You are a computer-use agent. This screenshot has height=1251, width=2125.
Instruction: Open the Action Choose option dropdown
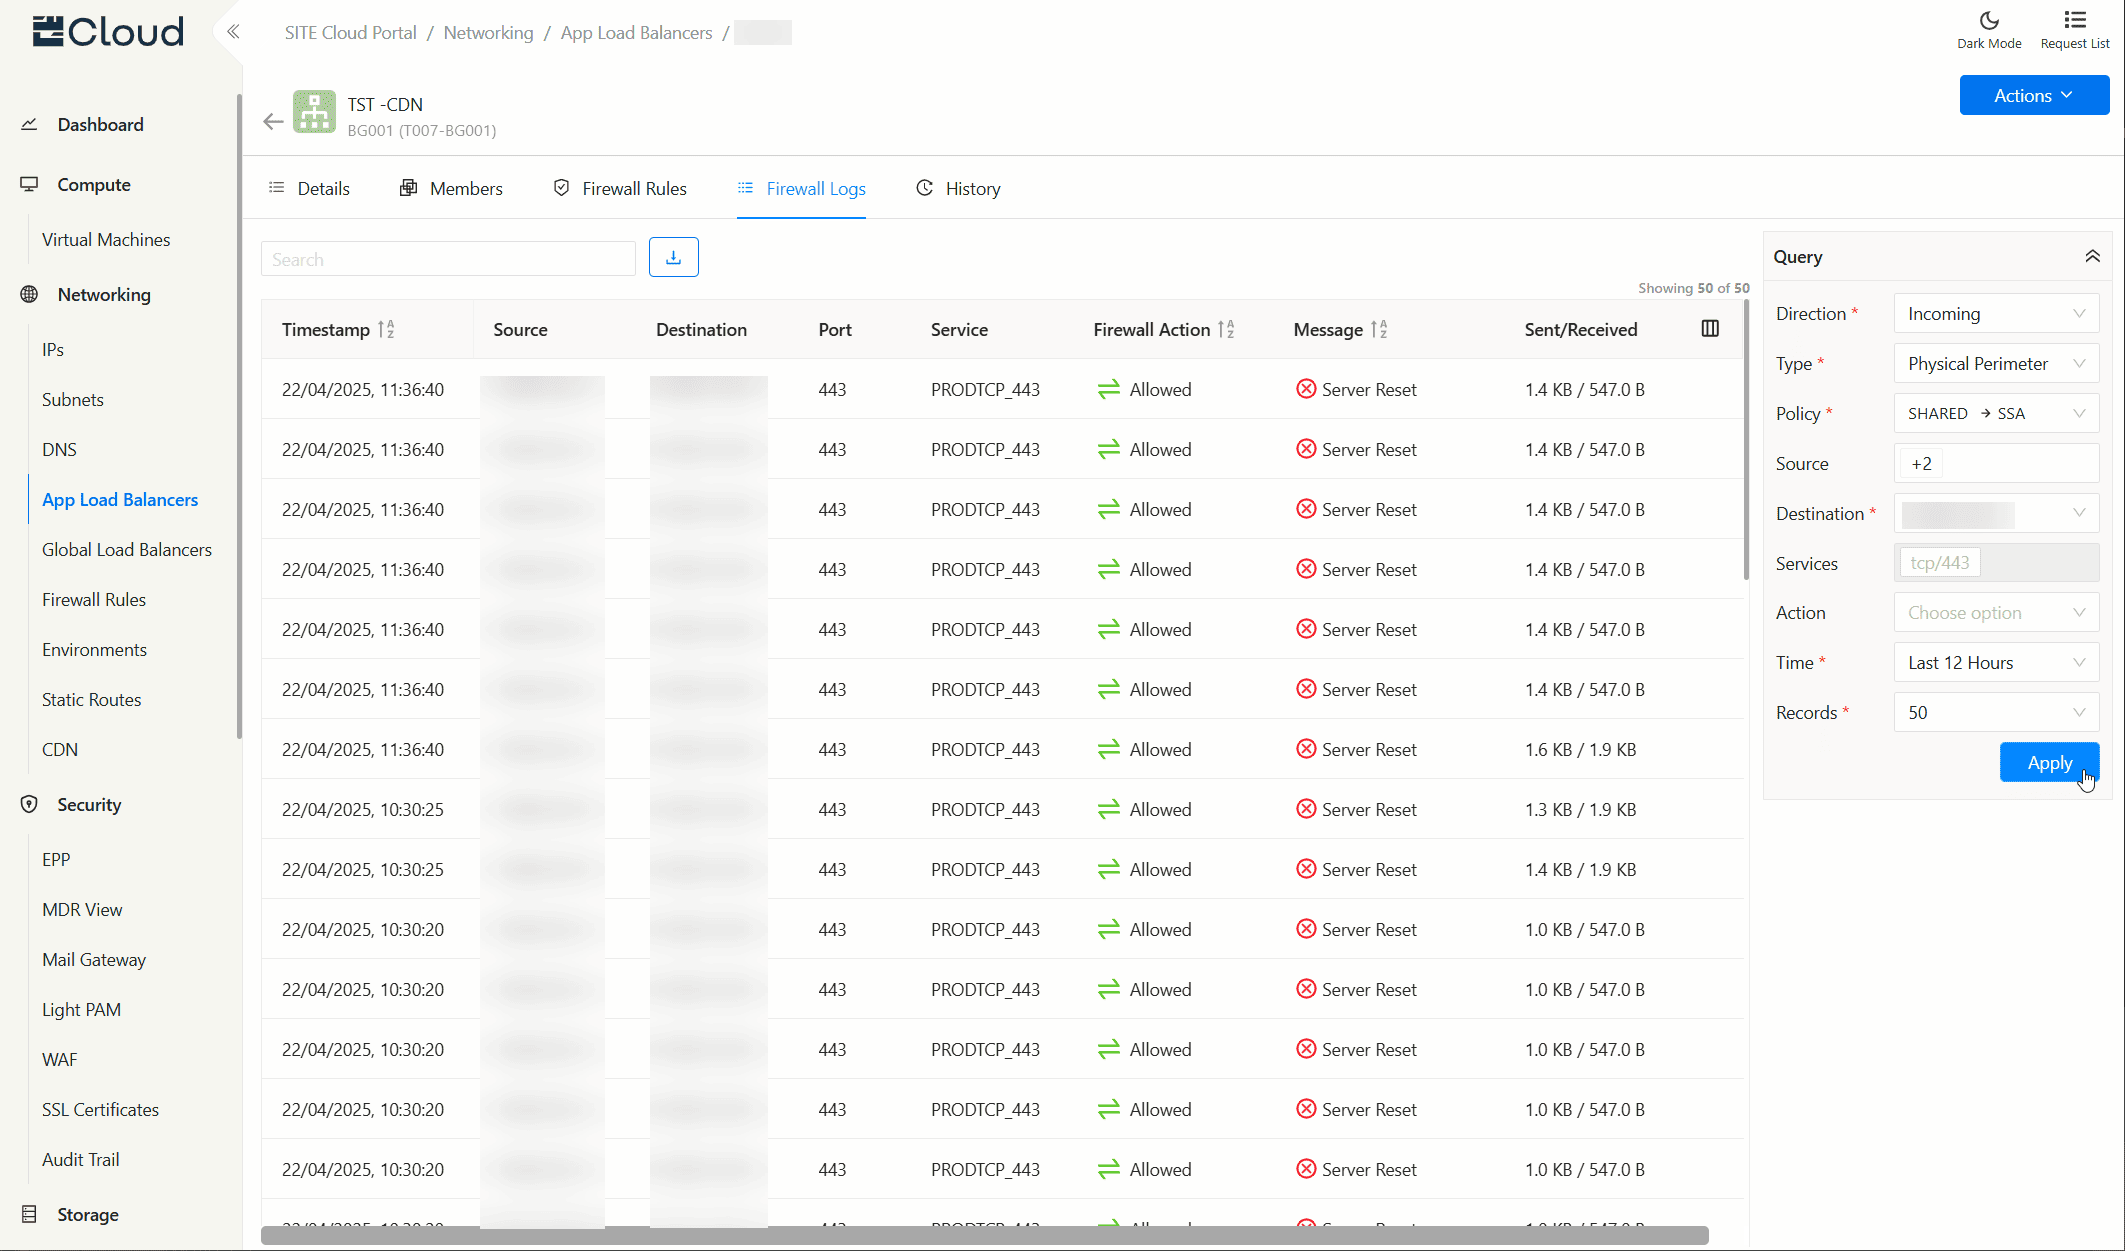click(x=1995, y=613)
